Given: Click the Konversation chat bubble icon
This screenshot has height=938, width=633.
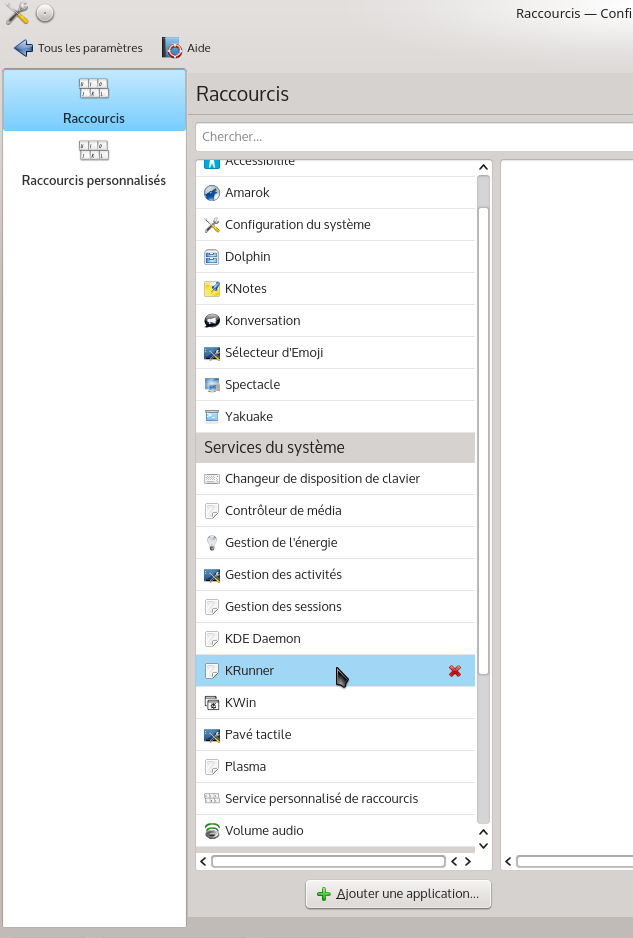Looking at the screenshot, I should pyautogui.click(x=212, y=321).
